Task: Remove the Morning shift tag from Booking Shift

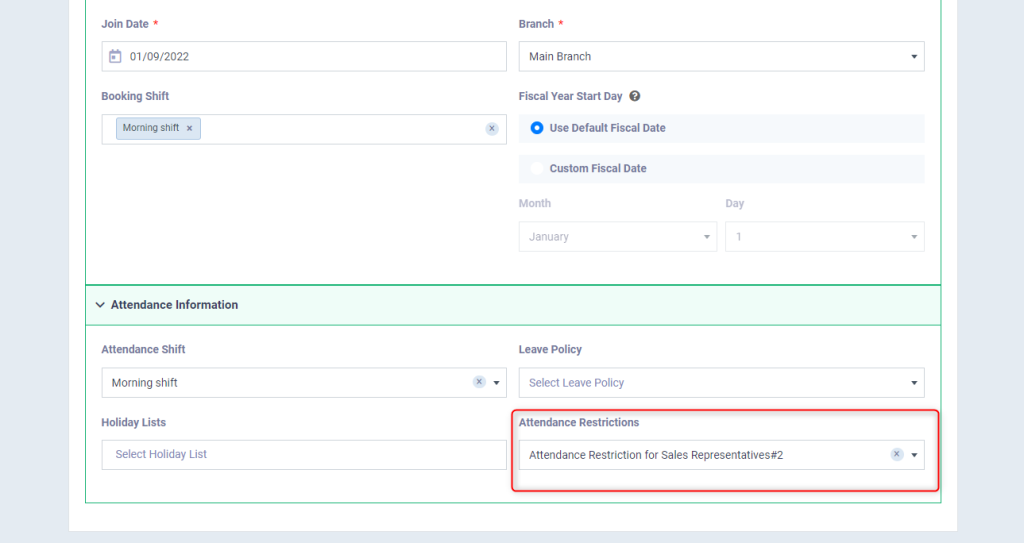Action: pyautogui.click(x=189, y=128)
